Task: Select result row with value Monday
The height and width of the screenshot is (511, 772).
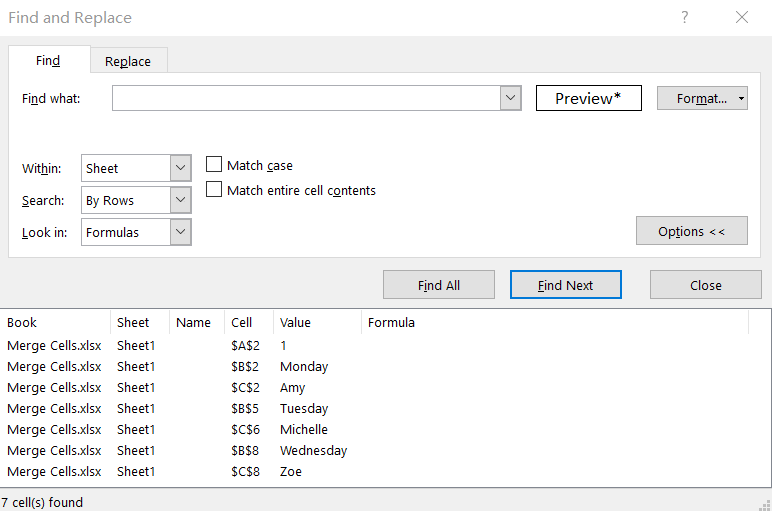Action: (x=385, y=367)
